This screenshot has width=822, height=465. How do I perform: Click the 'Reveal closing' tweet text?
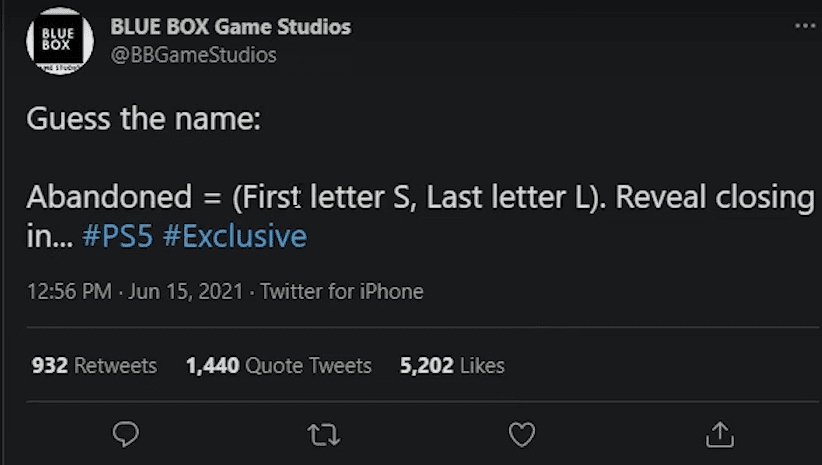point(715,198)
